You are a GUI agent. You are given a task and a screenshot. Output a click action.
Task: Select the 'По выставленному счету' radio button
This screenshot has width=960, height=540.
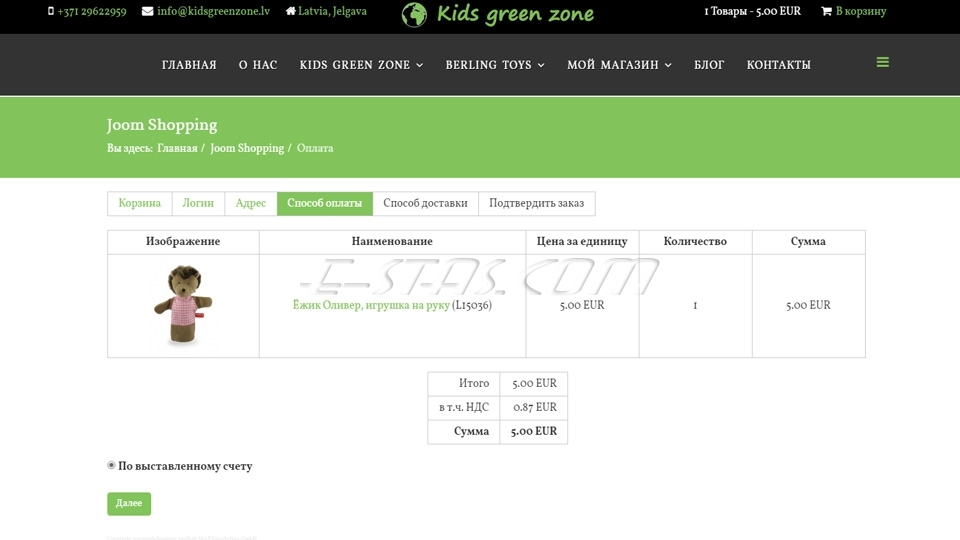[x=111, y=465]
